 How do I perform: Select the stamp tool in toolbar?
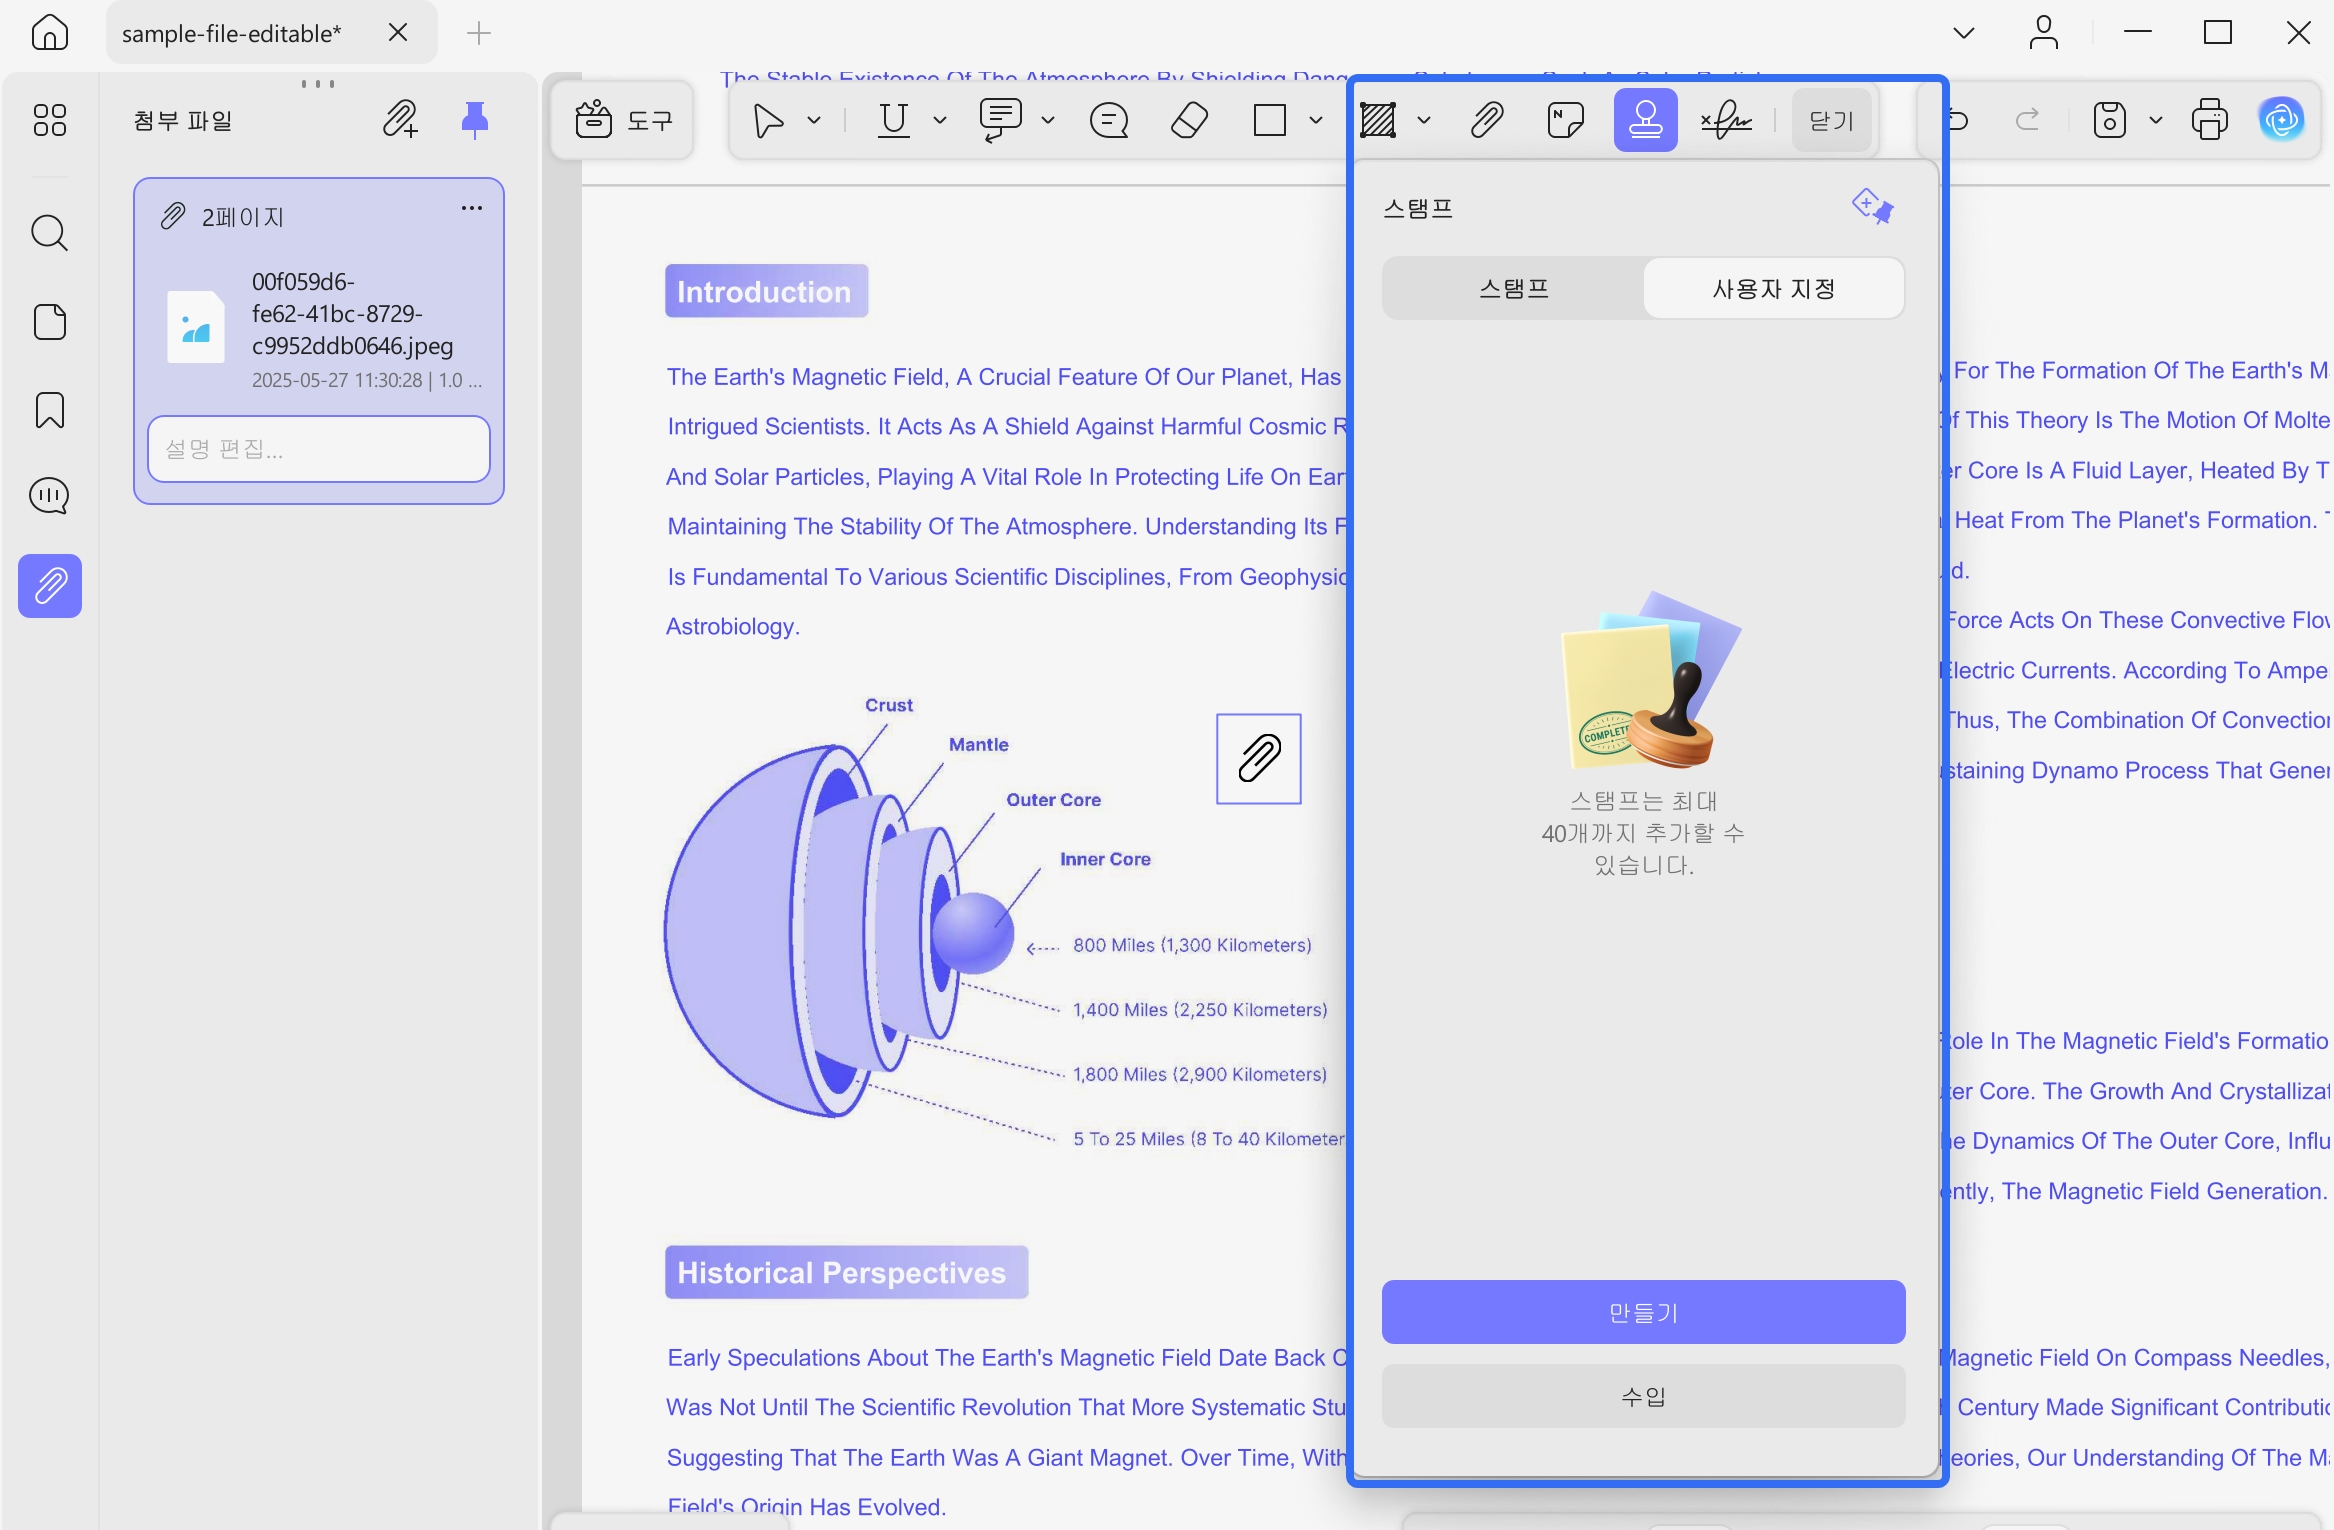coord(1645,121)
